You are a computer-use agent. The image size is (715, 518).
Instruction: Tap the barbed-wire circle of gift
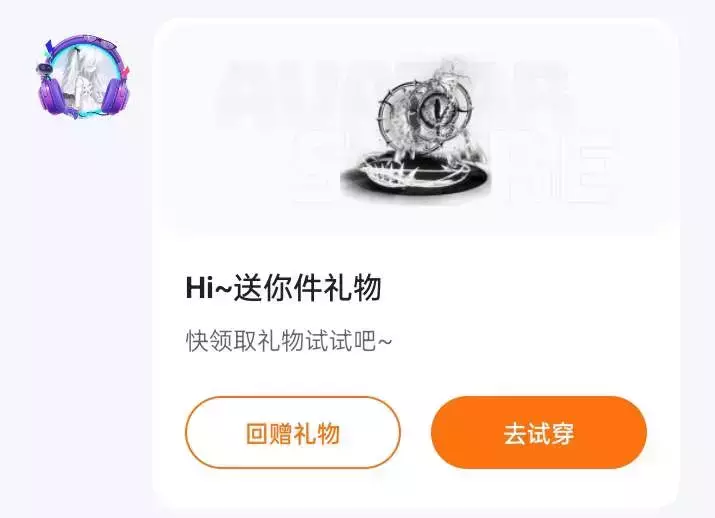tap(426, 114)
